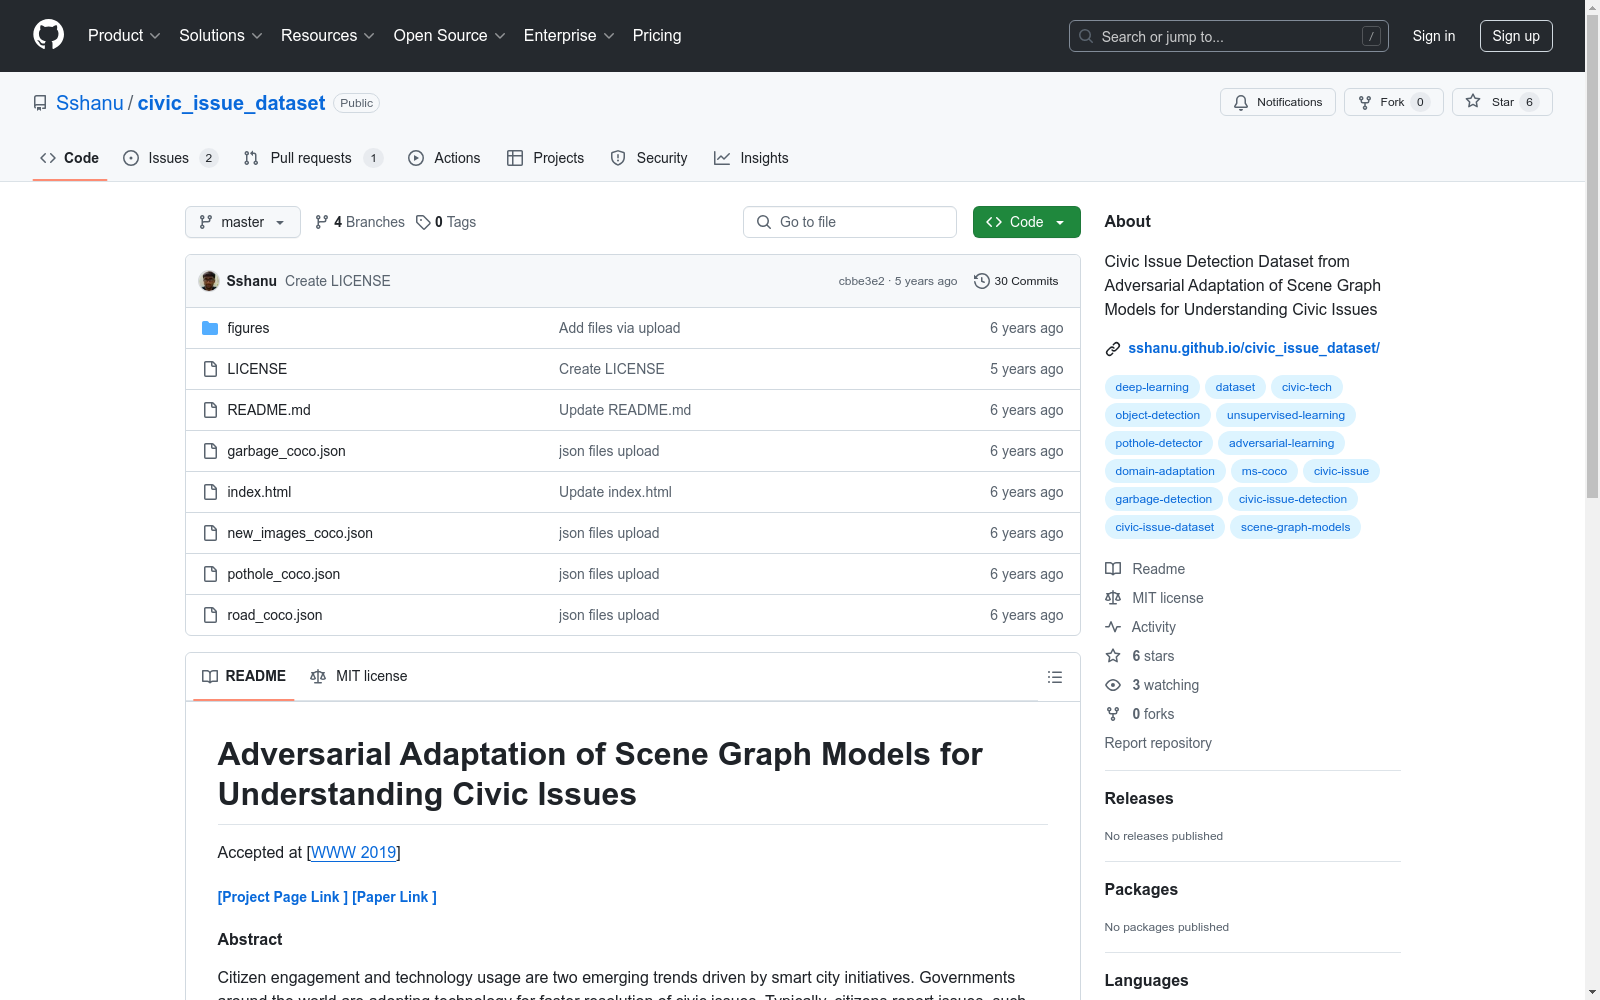This screenshot has height=1000, width=1600.
Task: View the 4 Branches list
Action: [x=360, y=222]
